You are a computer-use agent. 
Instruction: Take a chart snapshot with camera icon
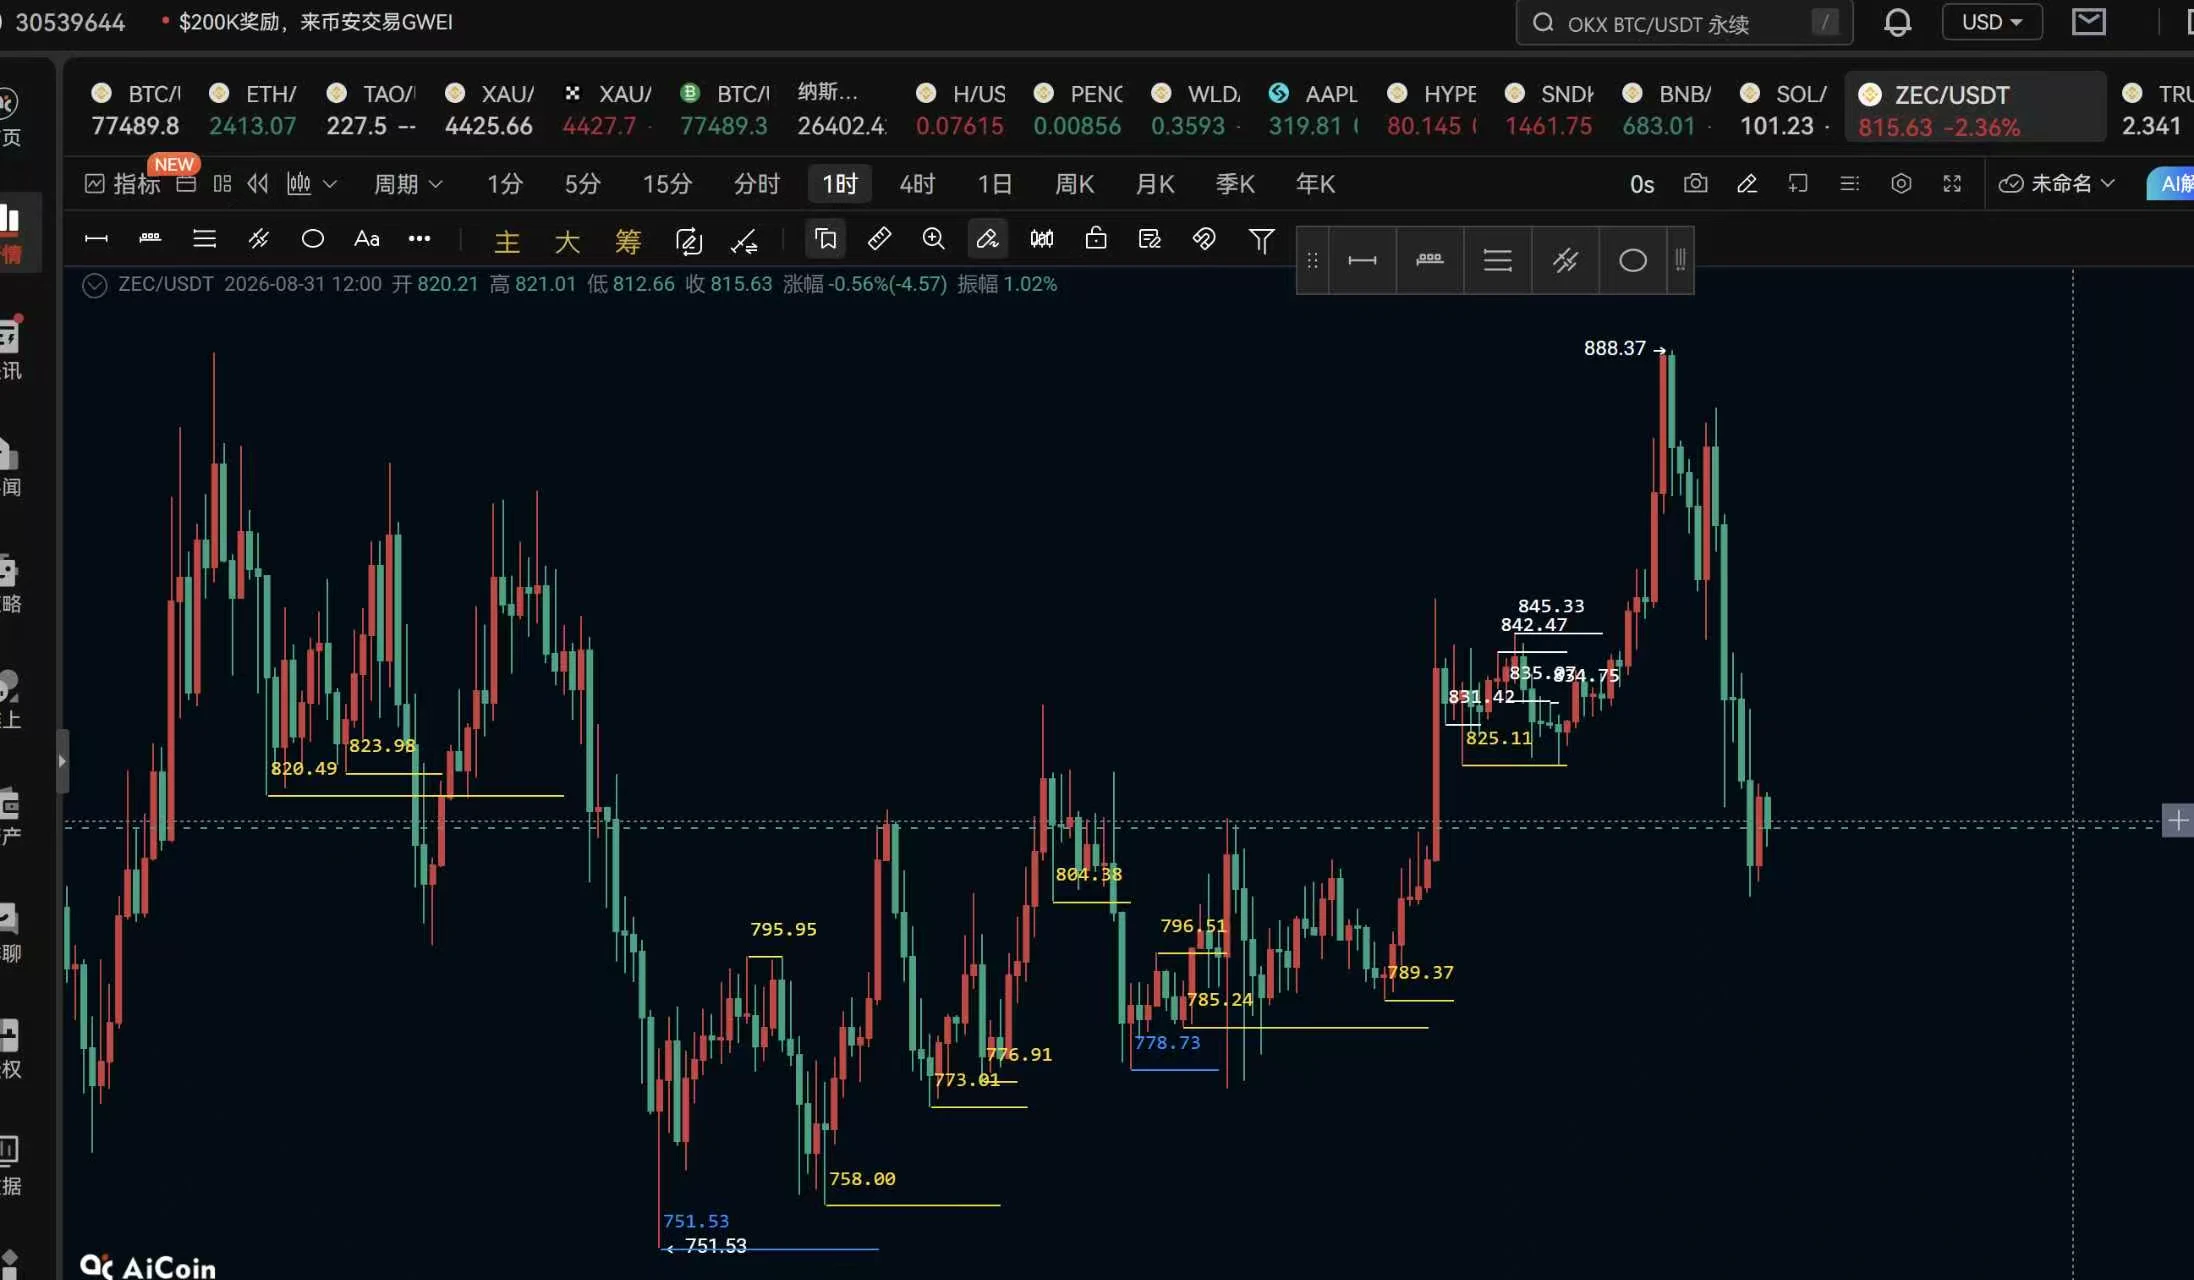pyautogui.click(x=1695, y=184)
